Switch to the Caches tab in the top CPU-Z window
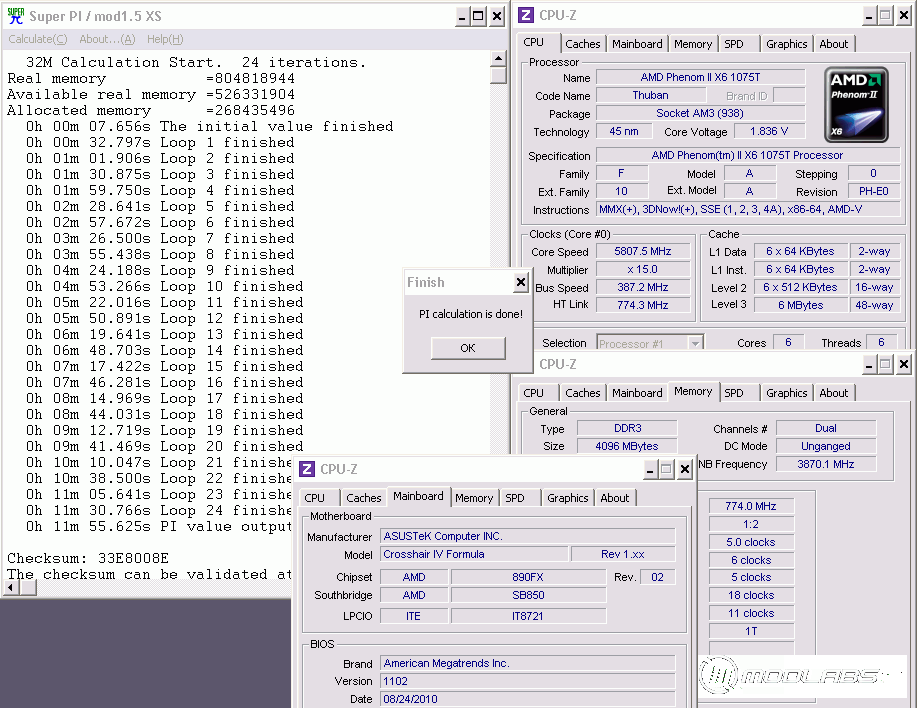The width and height of the screenshot is (917, 708). pos(582,44)
